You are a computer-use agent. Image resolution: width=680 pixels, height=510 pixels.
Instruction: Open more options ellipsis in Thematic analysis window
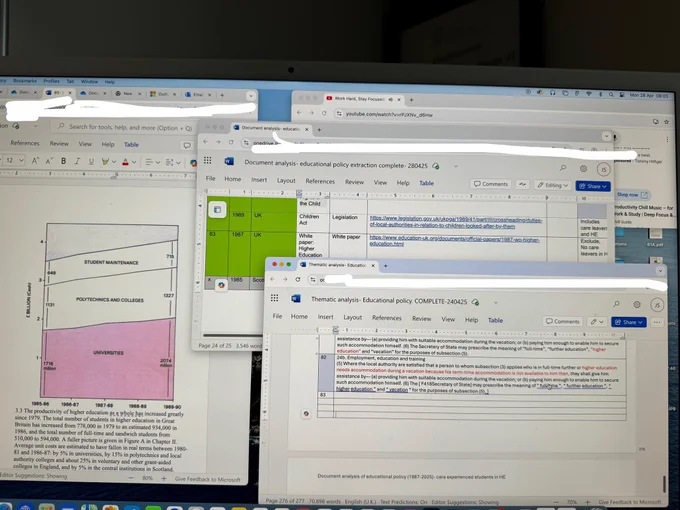[x=657, y=323]
